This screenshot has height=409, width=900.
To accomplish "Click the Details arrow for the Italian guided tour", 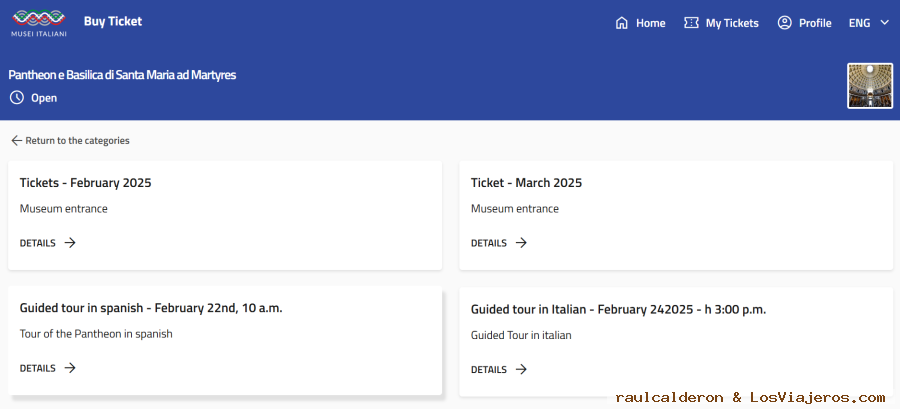I will (521, 369).
